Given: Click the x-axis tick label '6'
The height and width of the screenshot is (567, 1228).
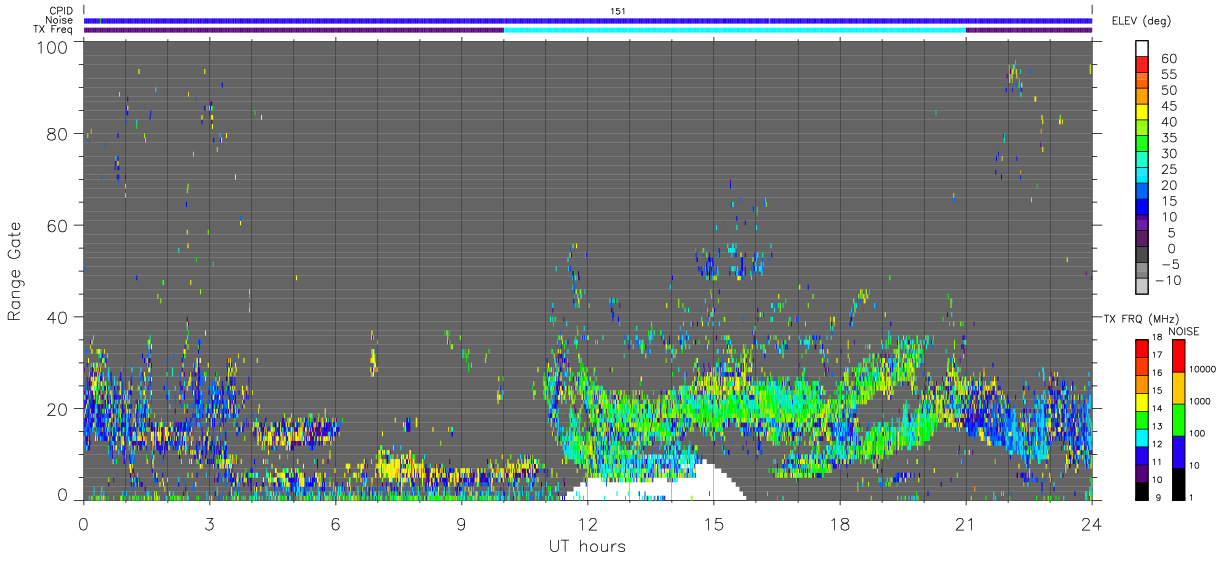Looking at the screenshot, I should pyautogui.click(x=335, y=524).
